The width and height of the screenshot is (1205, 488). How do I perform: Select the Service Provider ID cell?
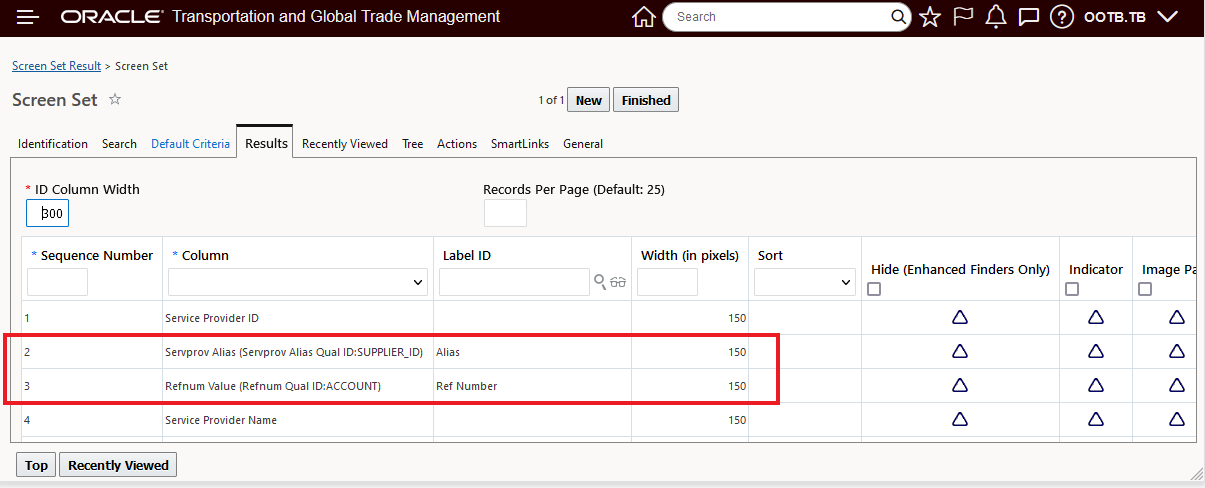coord(298,318)
